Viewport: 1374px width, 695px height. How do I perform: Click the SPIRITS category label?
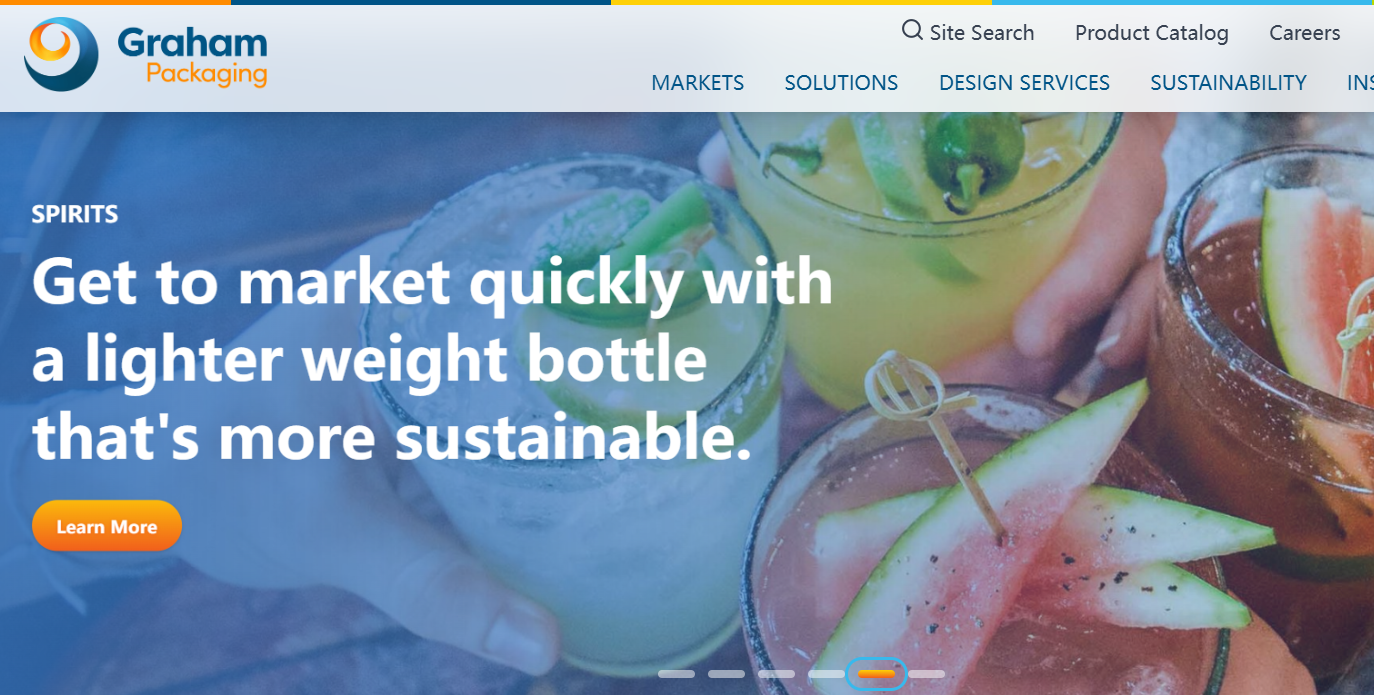coord(75,214)
